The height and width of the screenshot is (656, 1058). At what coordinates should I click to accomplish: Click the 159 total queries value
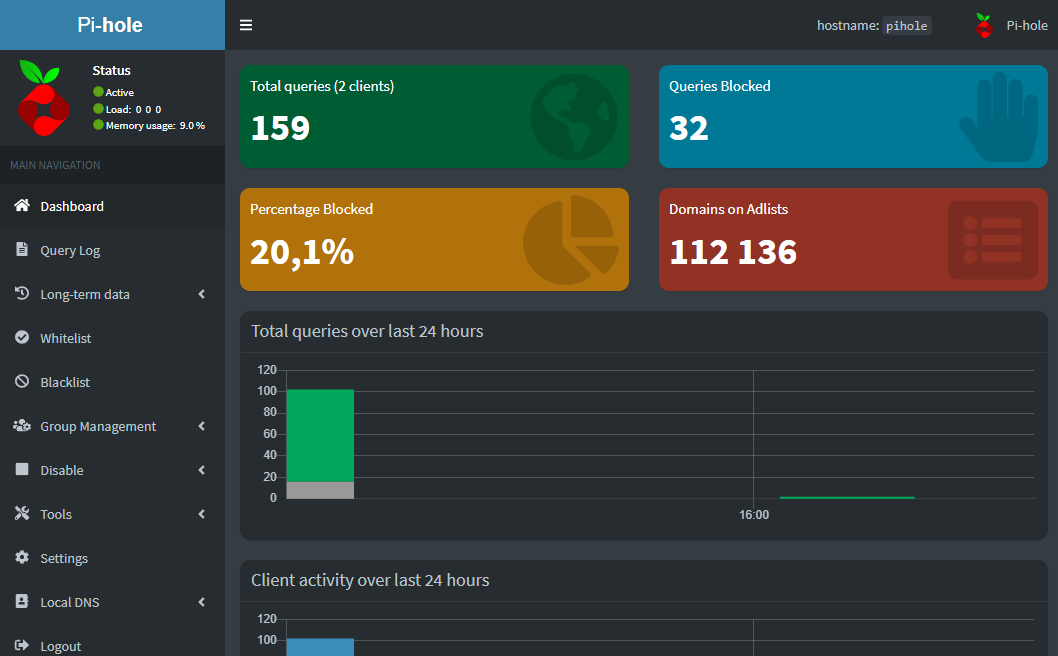click(x=280, y=128)
